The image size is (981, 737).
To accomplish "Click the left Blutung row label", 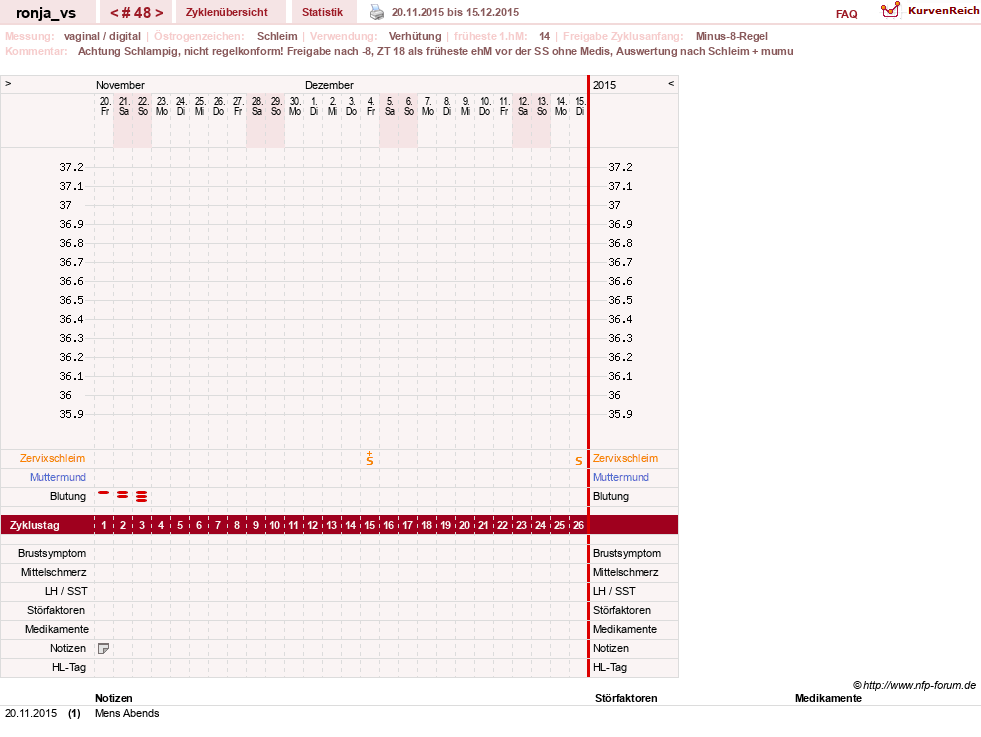I will coord(68,496).
